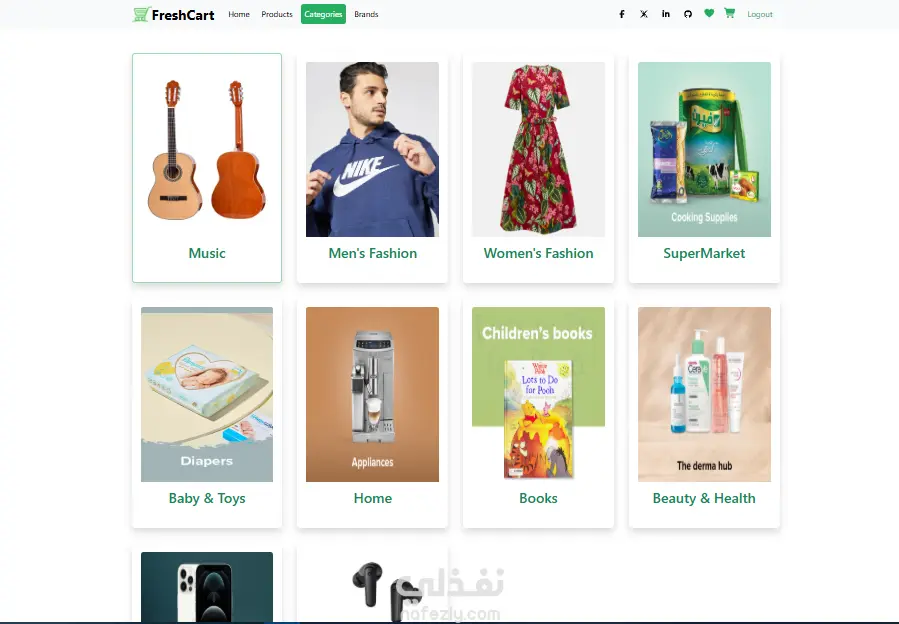This screenshot has width=899, height=624.
Task: Go to the Home nav item
Action: [x=239, y=14]
